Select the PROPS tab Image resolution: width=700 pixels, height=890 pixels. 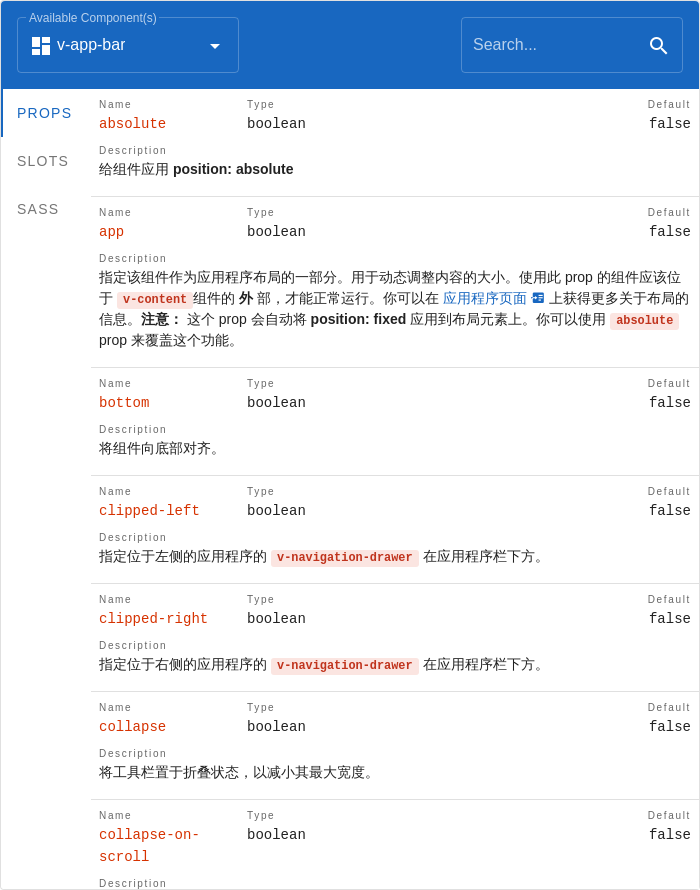pyautogui.click(x=44, y=113)
